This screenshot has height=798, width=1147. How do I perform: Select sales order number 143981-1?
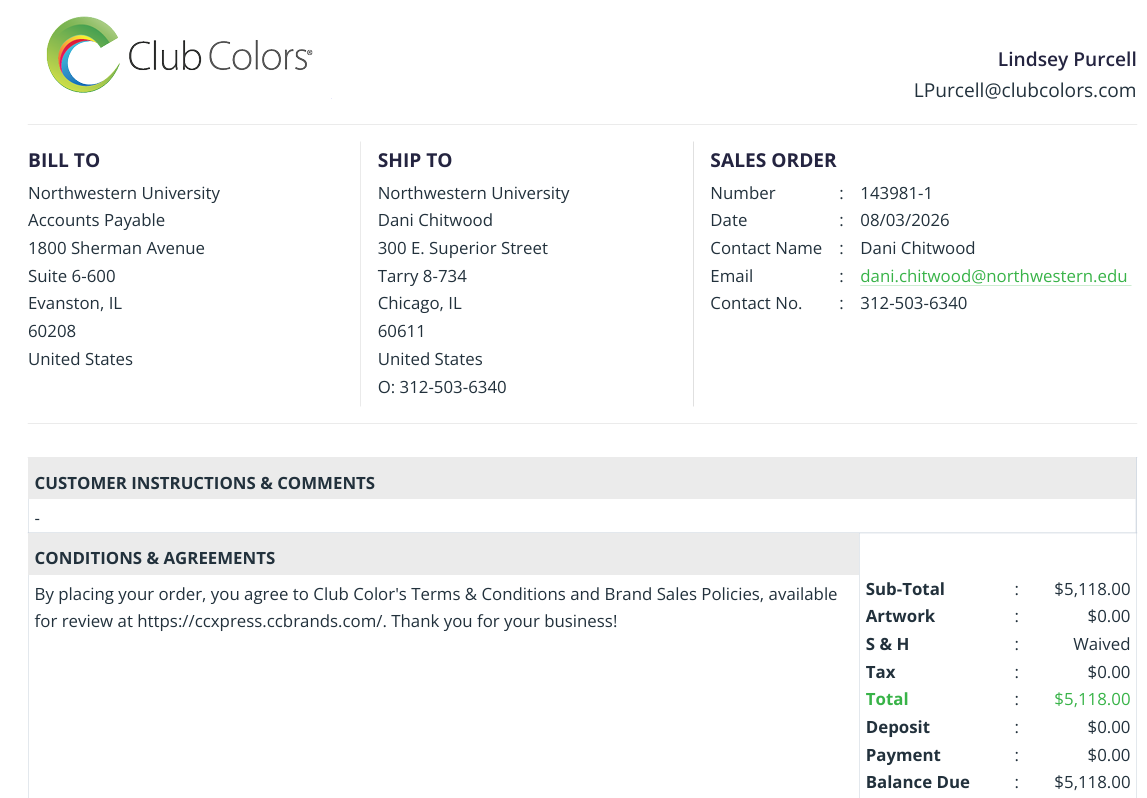point(895,193)
